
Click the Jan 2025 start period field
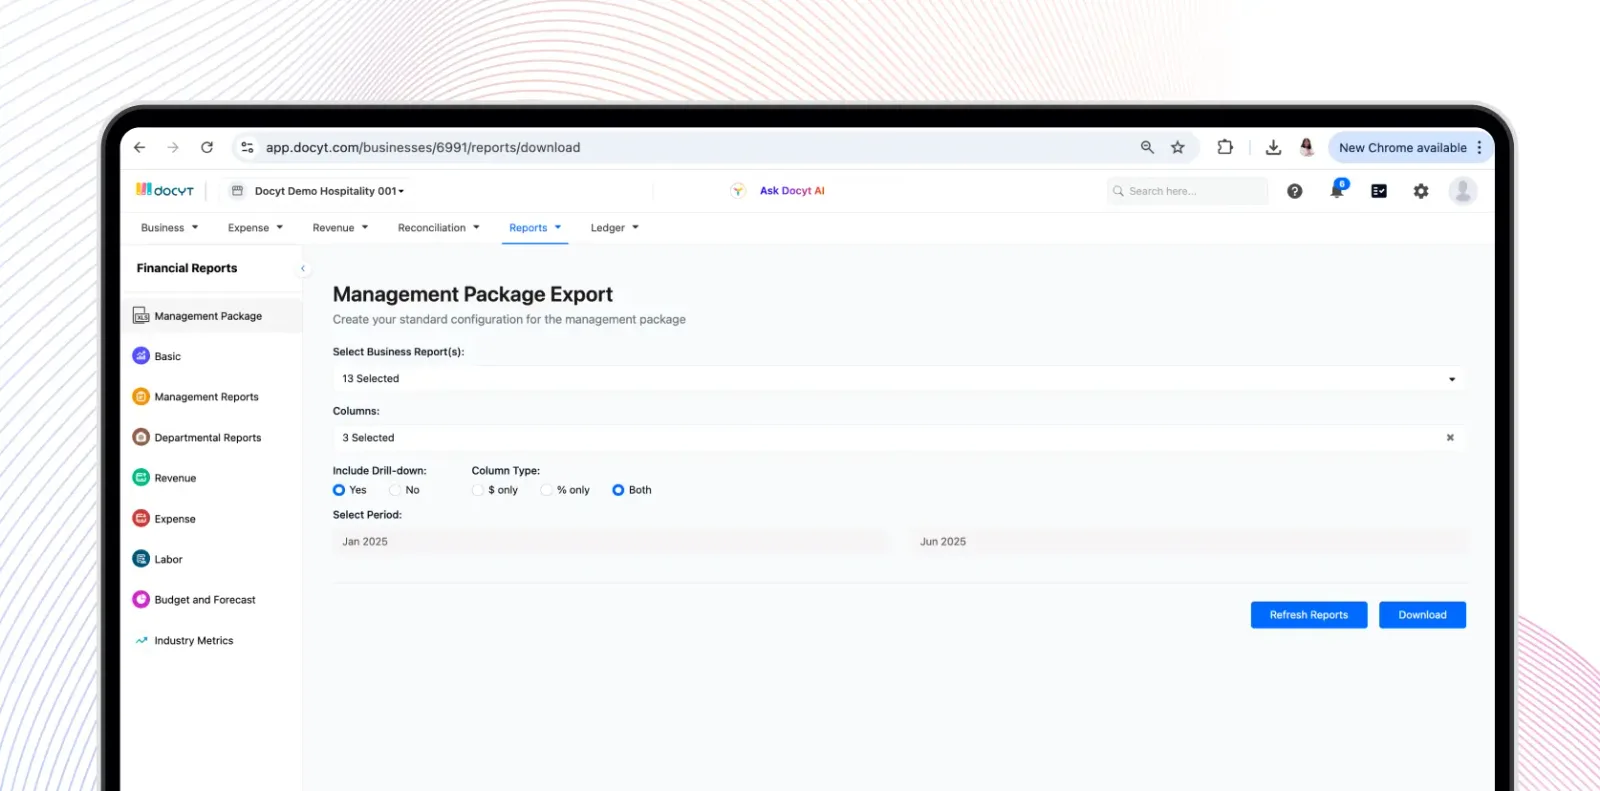(610, 542)
